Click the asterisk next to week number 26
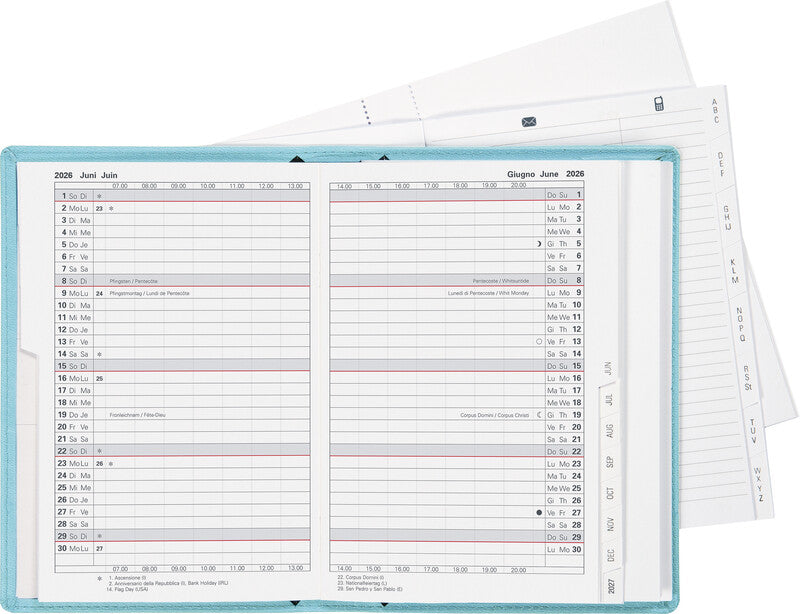Viewport: 800px width, 614px height. [111, 464]
